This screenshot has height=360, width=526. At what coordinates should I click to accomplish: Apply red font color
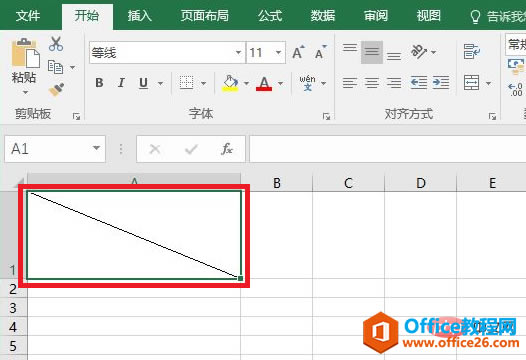pyautogui.click(x=264, y=83)
